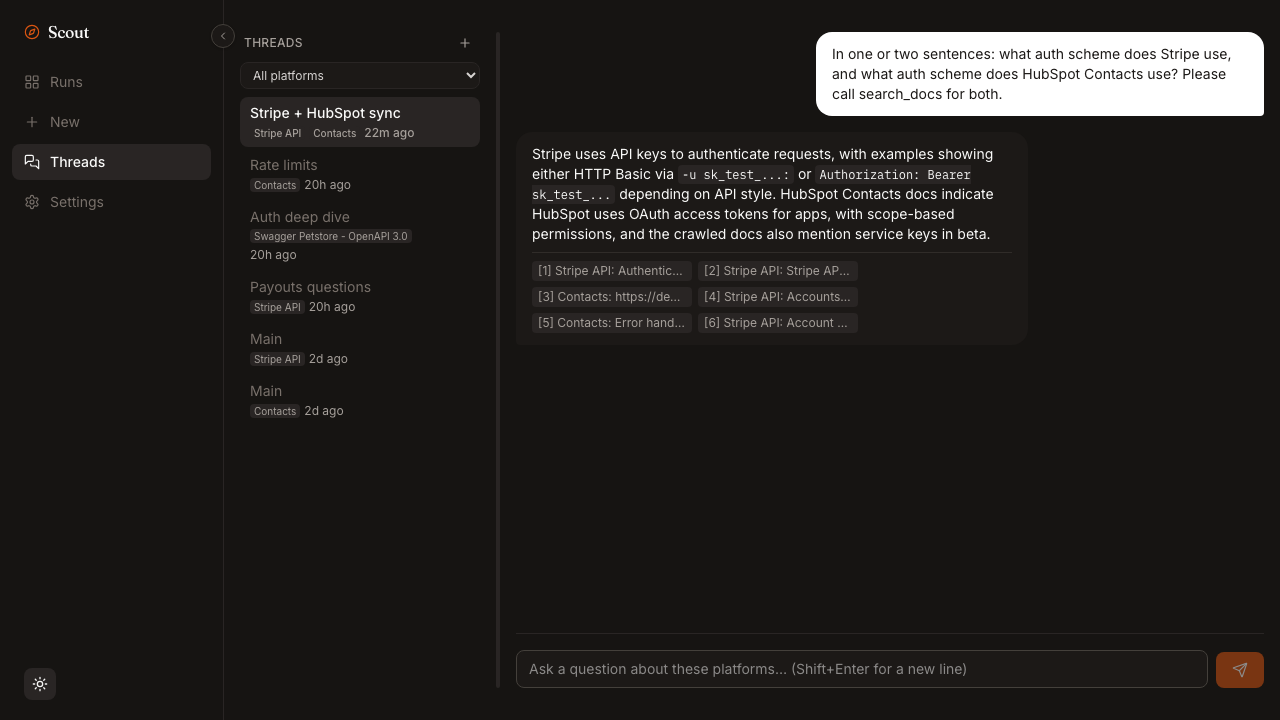
Task: Click the Contacts tag under Rate limits
Action: tap(275, 185)
